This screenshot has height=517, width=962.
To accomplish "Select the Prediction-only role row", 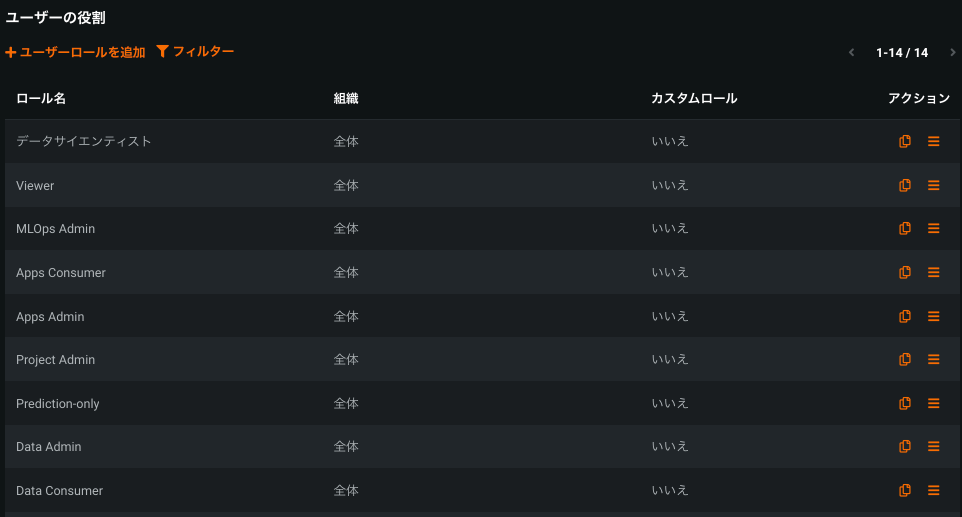I will [x=58, y=403].
